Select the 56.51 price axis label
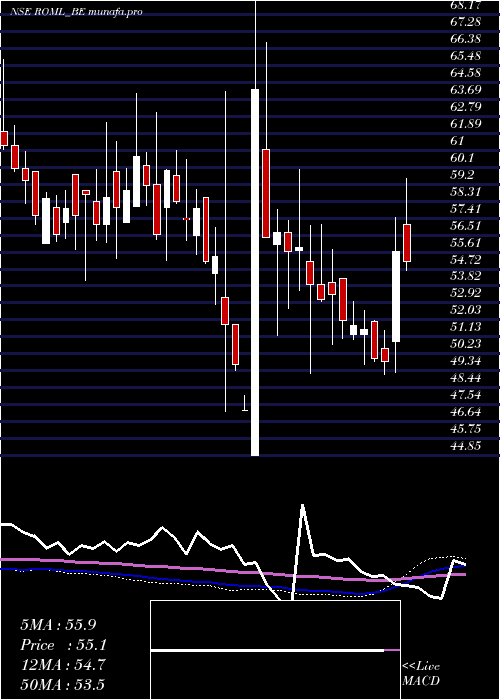500x700 pixels. click(466, 226)
